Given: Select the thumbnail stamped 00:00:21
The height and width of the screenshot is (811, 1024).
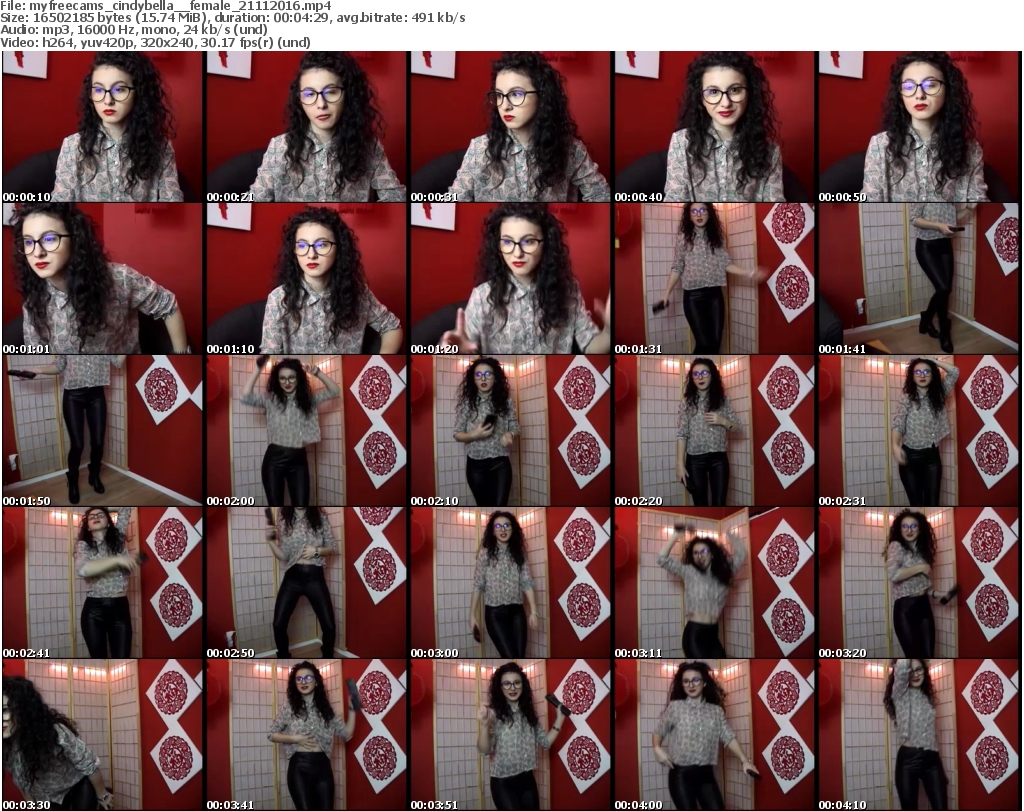Looking at the screenshot, I should tap(306, 127).
